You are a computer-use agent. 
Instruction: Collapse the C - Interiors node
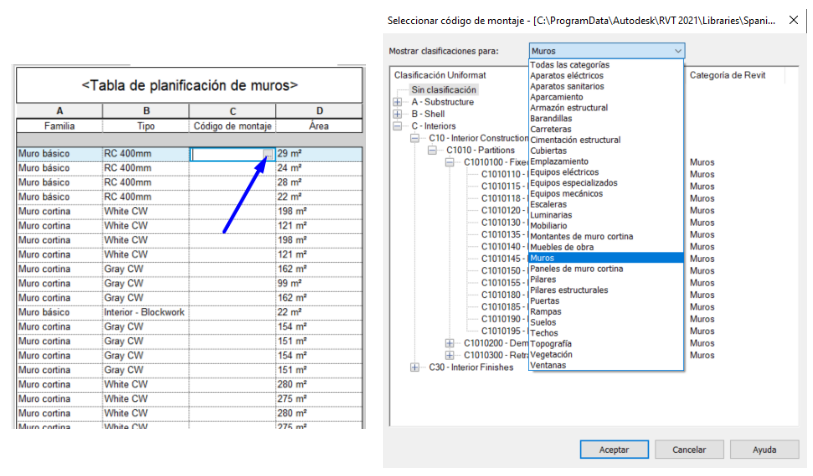[x=398, y=126]
